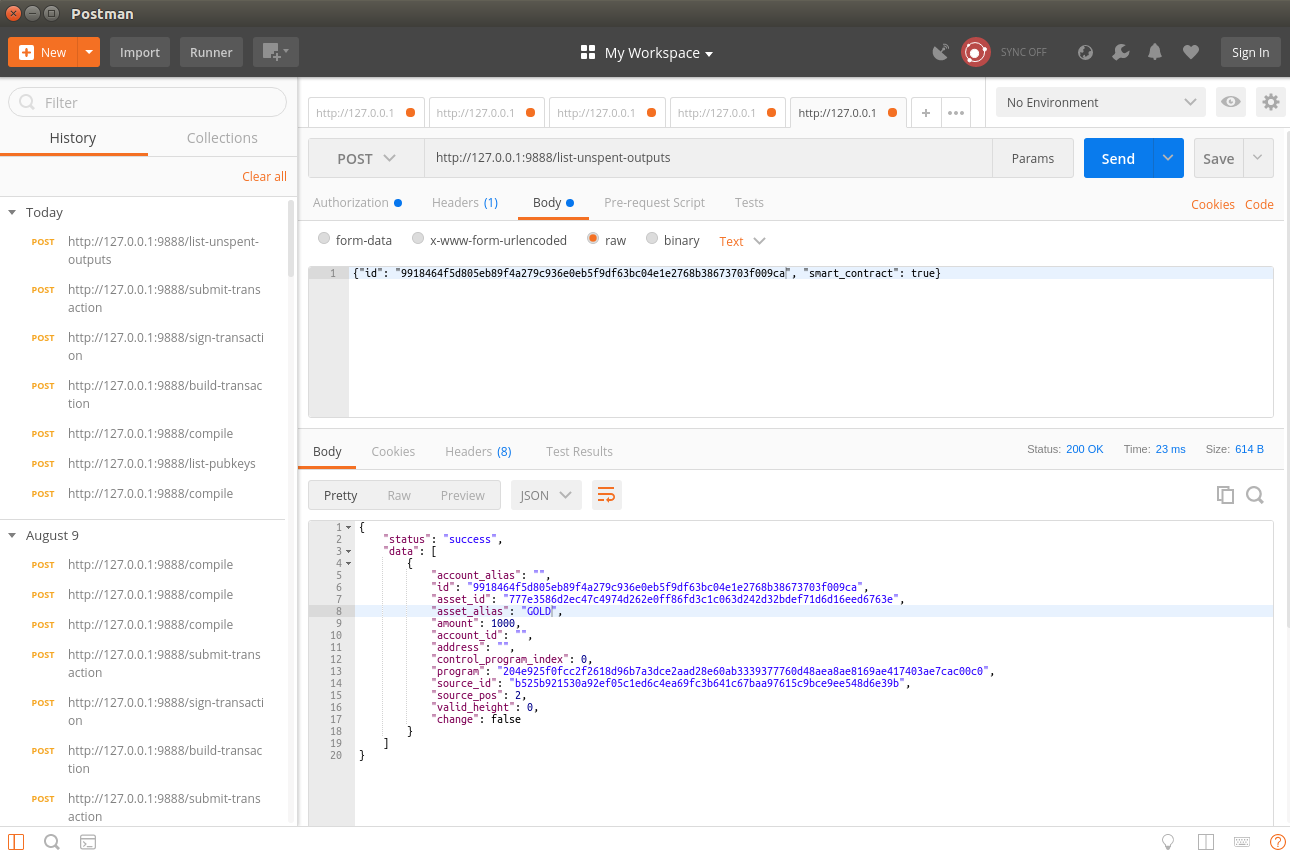This screenshot has height=857, width=1290.
Task: Open the manage environments gear icon
Action: tap(1271, 102)
